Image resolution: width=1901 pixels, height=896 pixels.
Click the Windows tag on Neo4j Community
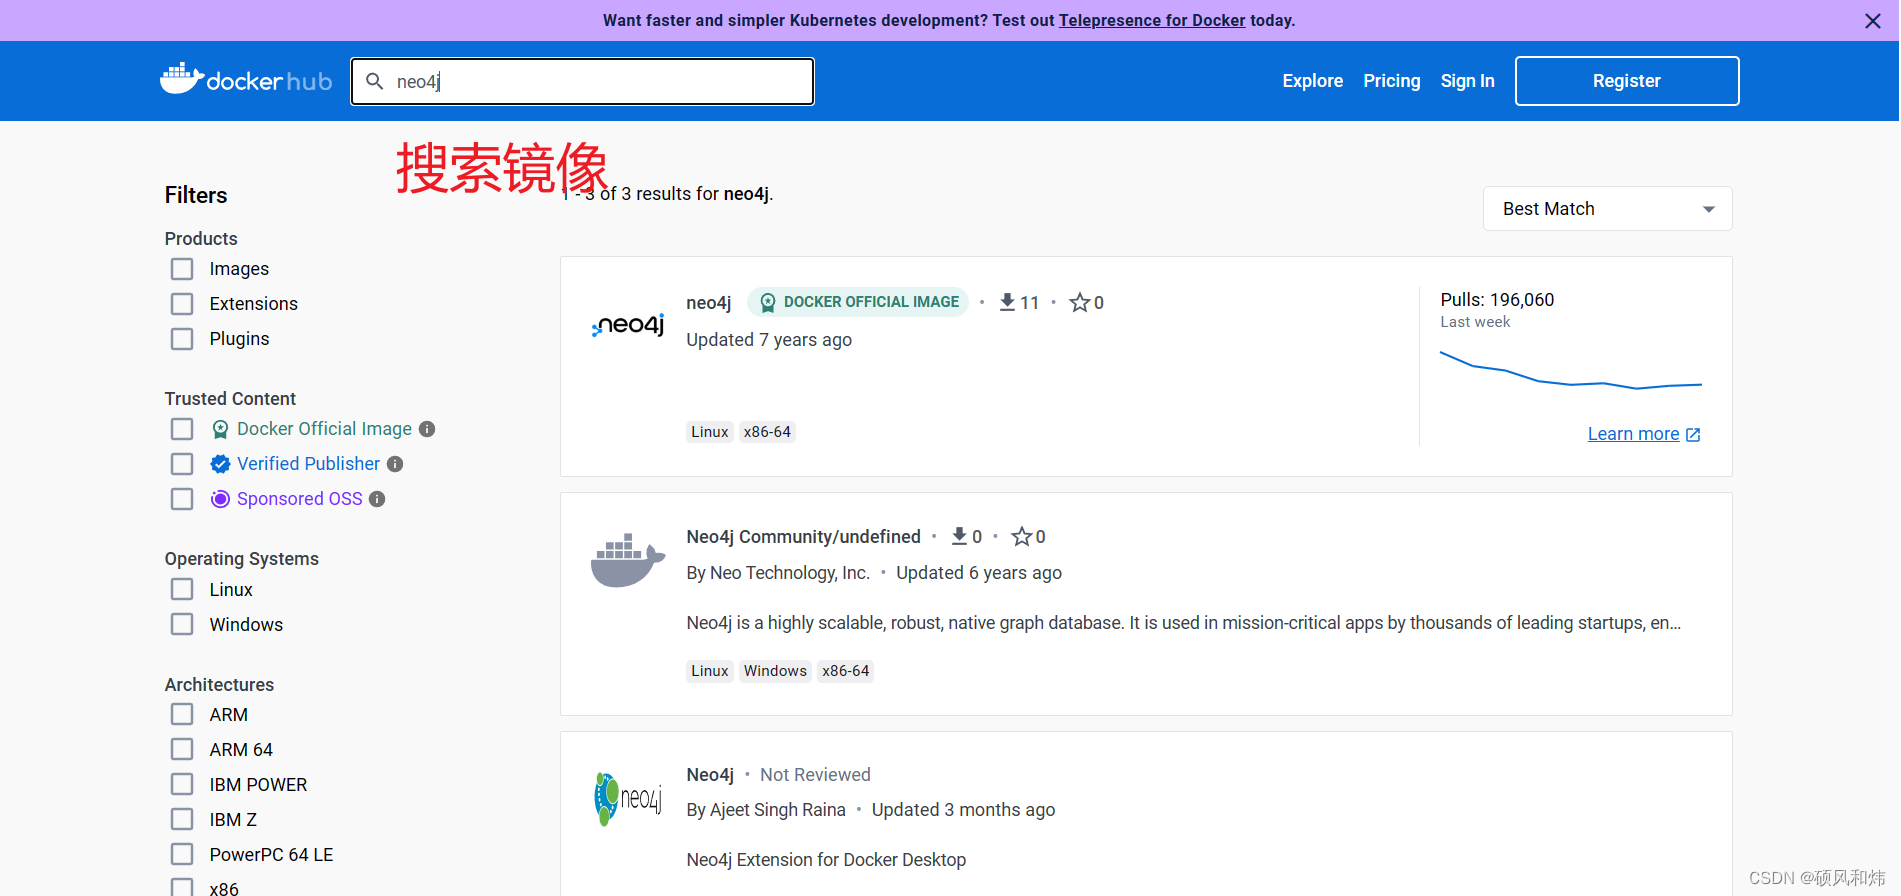(775, 671)
